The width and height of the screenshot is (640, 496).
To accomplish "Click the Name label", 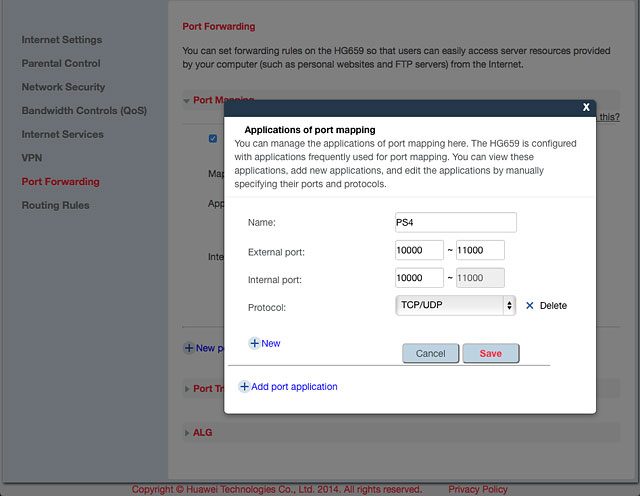I will (x=262, y=222).
